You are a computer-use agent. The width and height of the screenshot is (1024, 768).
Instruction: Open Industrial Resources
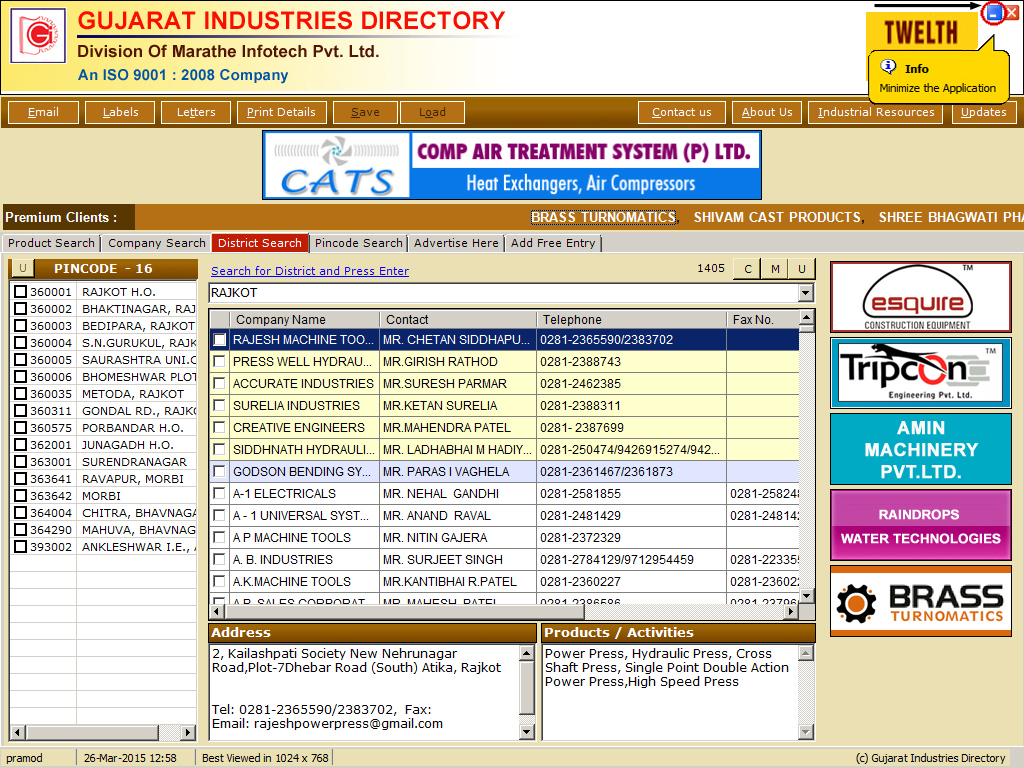pos(876,112)
